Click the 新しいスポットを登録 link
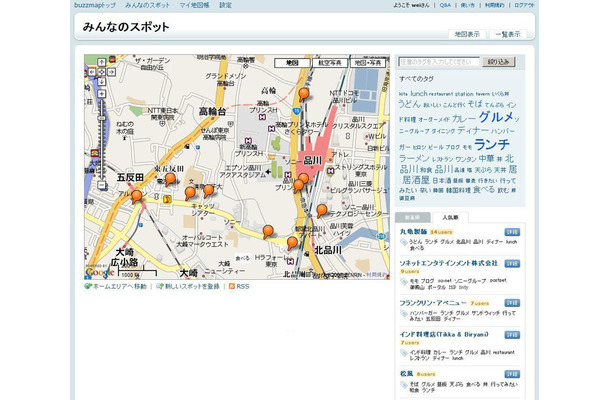Viewport: 610px width, 400px height. point(192,286)
